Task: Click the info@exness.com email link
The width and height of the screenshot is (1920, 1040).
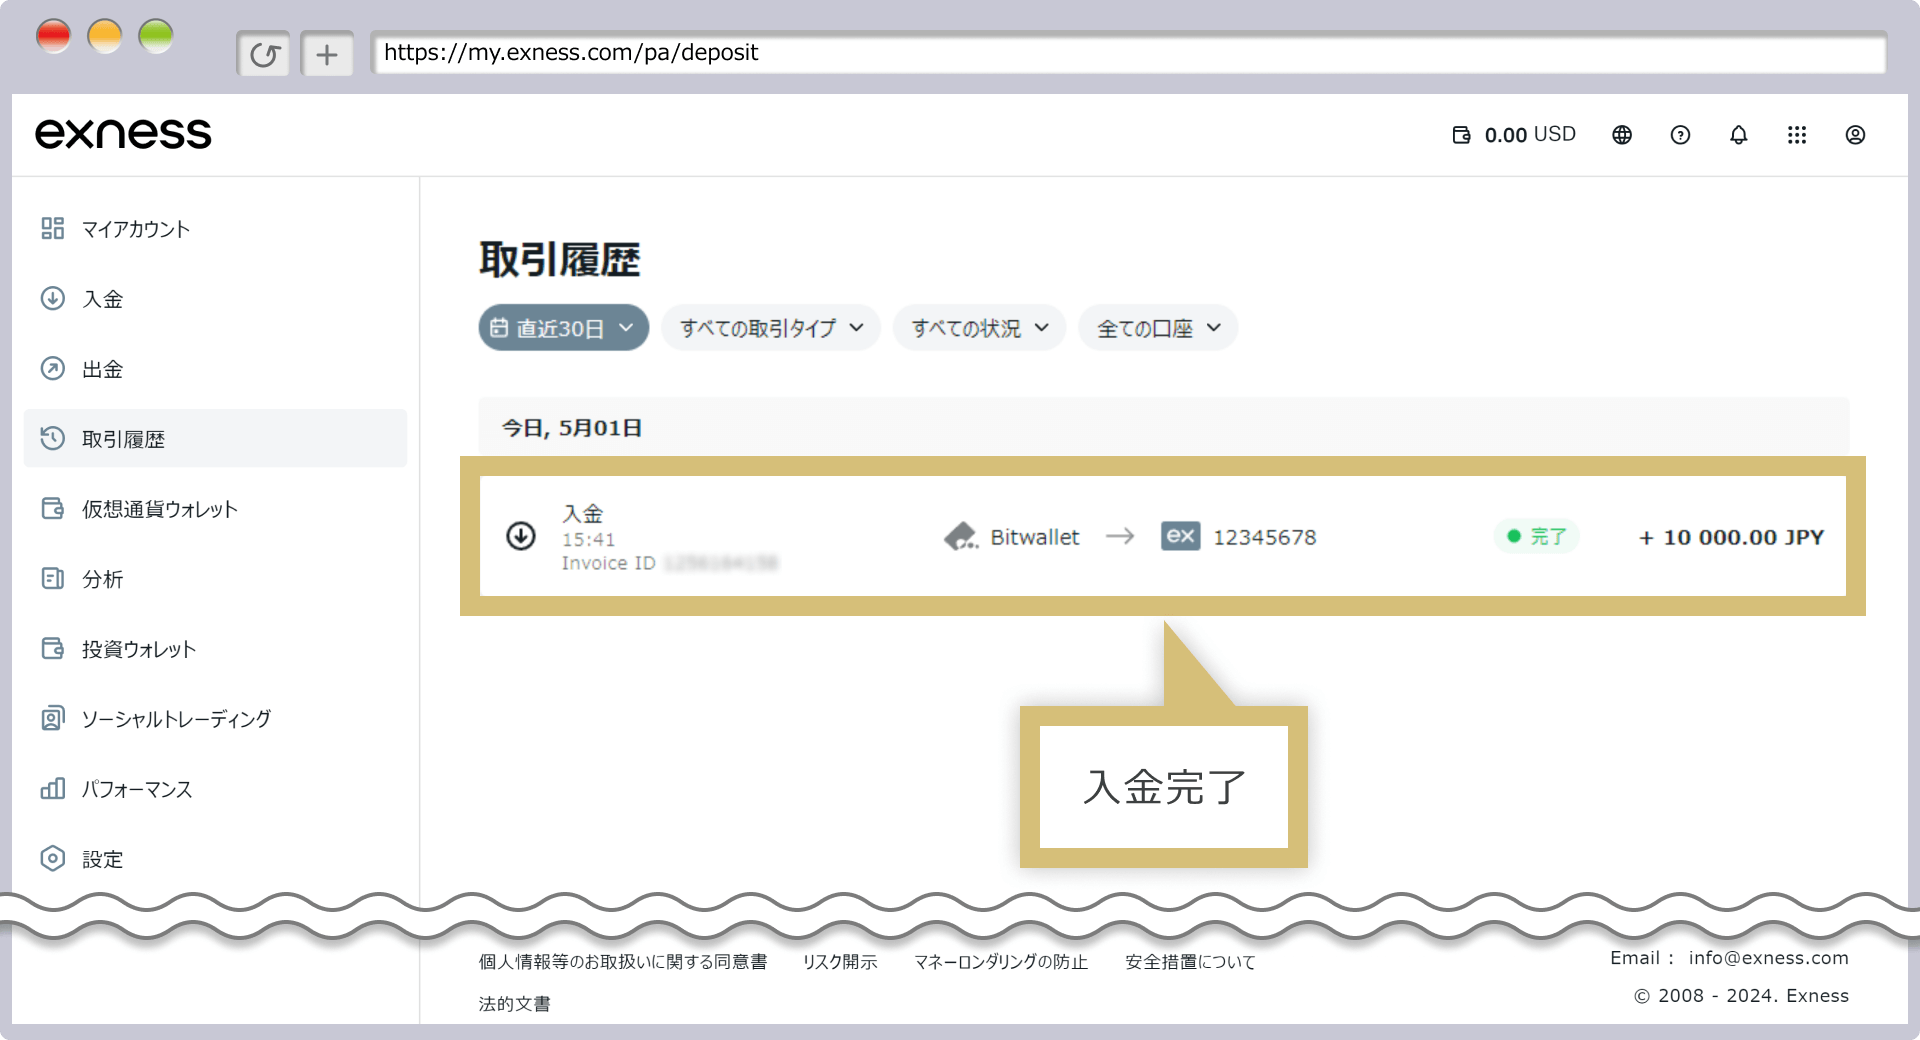Action: (x=1769, y=958)
